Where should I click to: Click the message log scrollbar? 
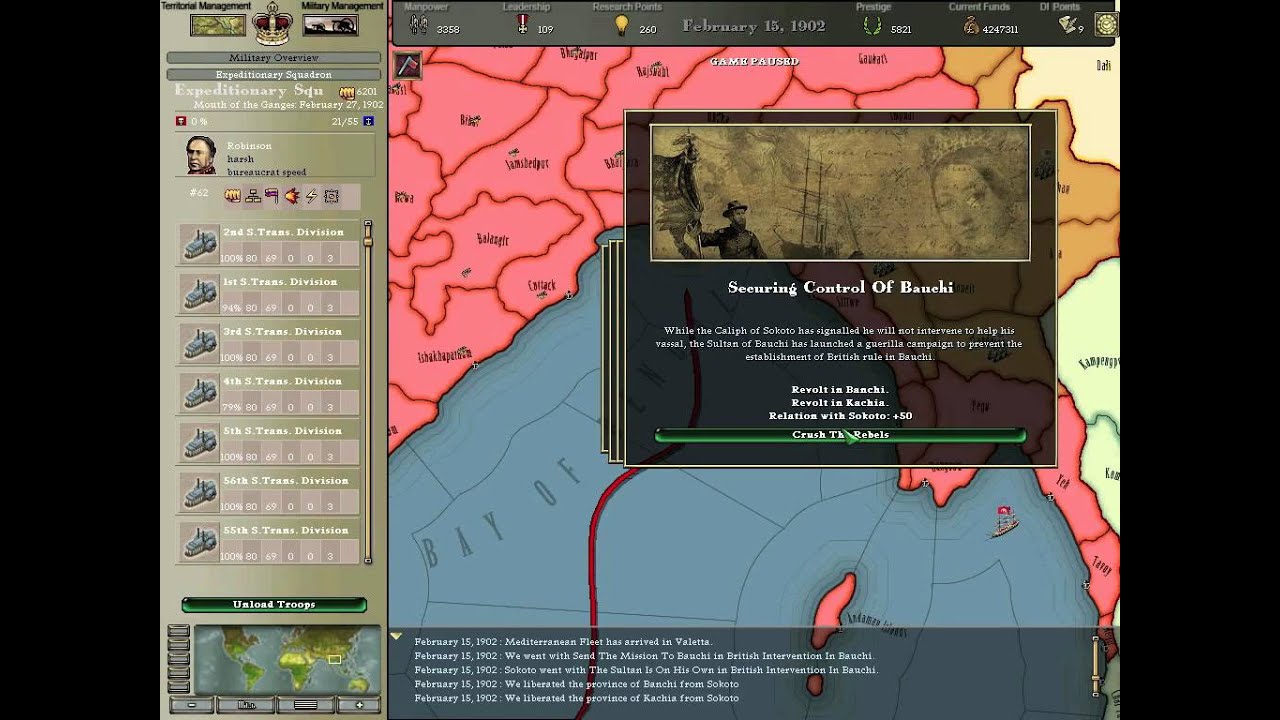[1097, 667]
